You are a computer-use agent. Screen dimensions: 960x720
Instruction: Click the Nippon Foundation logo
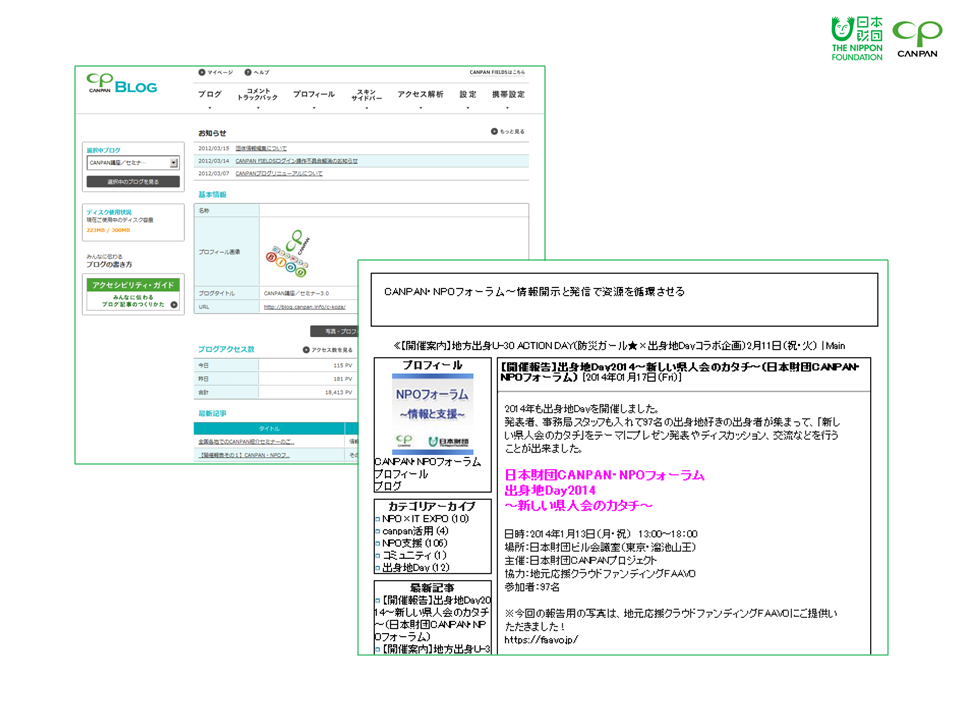[x=857, y=39]
